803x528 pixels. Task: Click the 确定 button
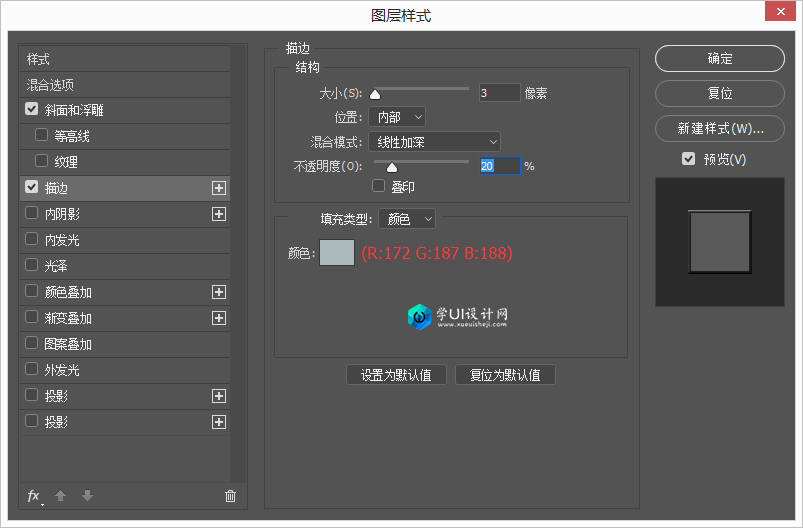[x=720, y=59]
